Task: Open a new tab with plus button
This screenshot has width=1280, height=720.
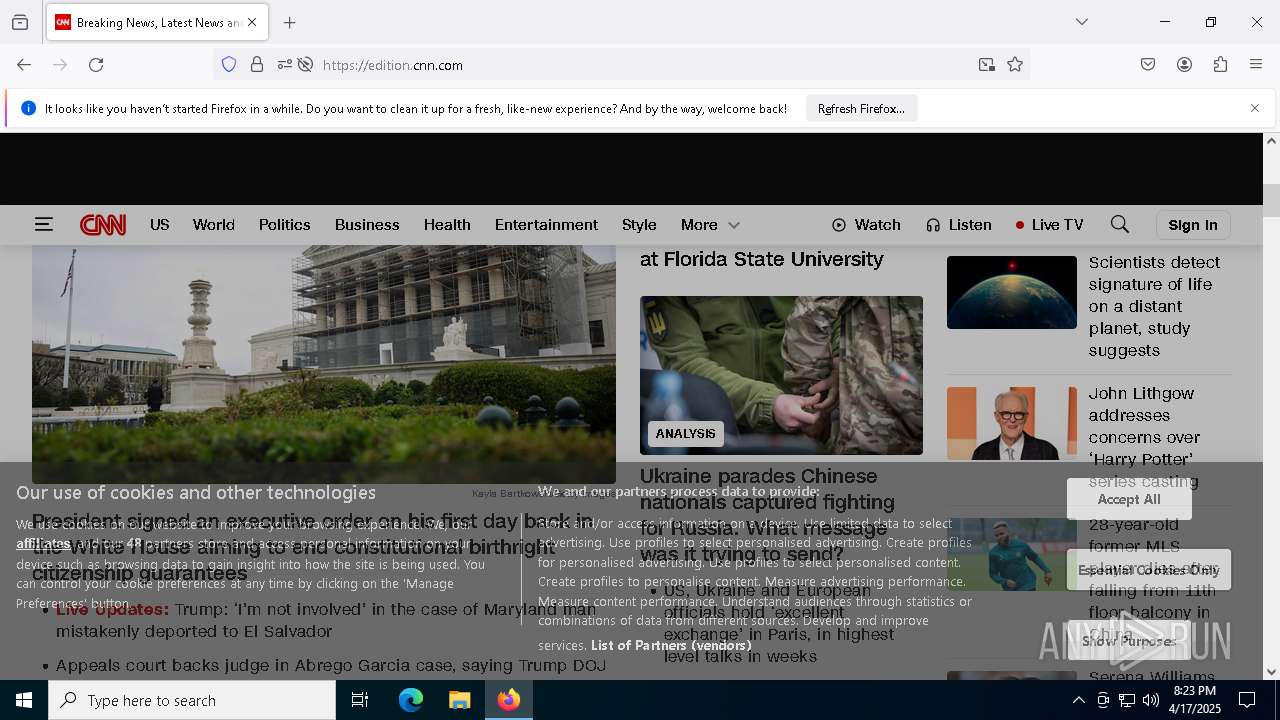Action: [x=290, y=22]
